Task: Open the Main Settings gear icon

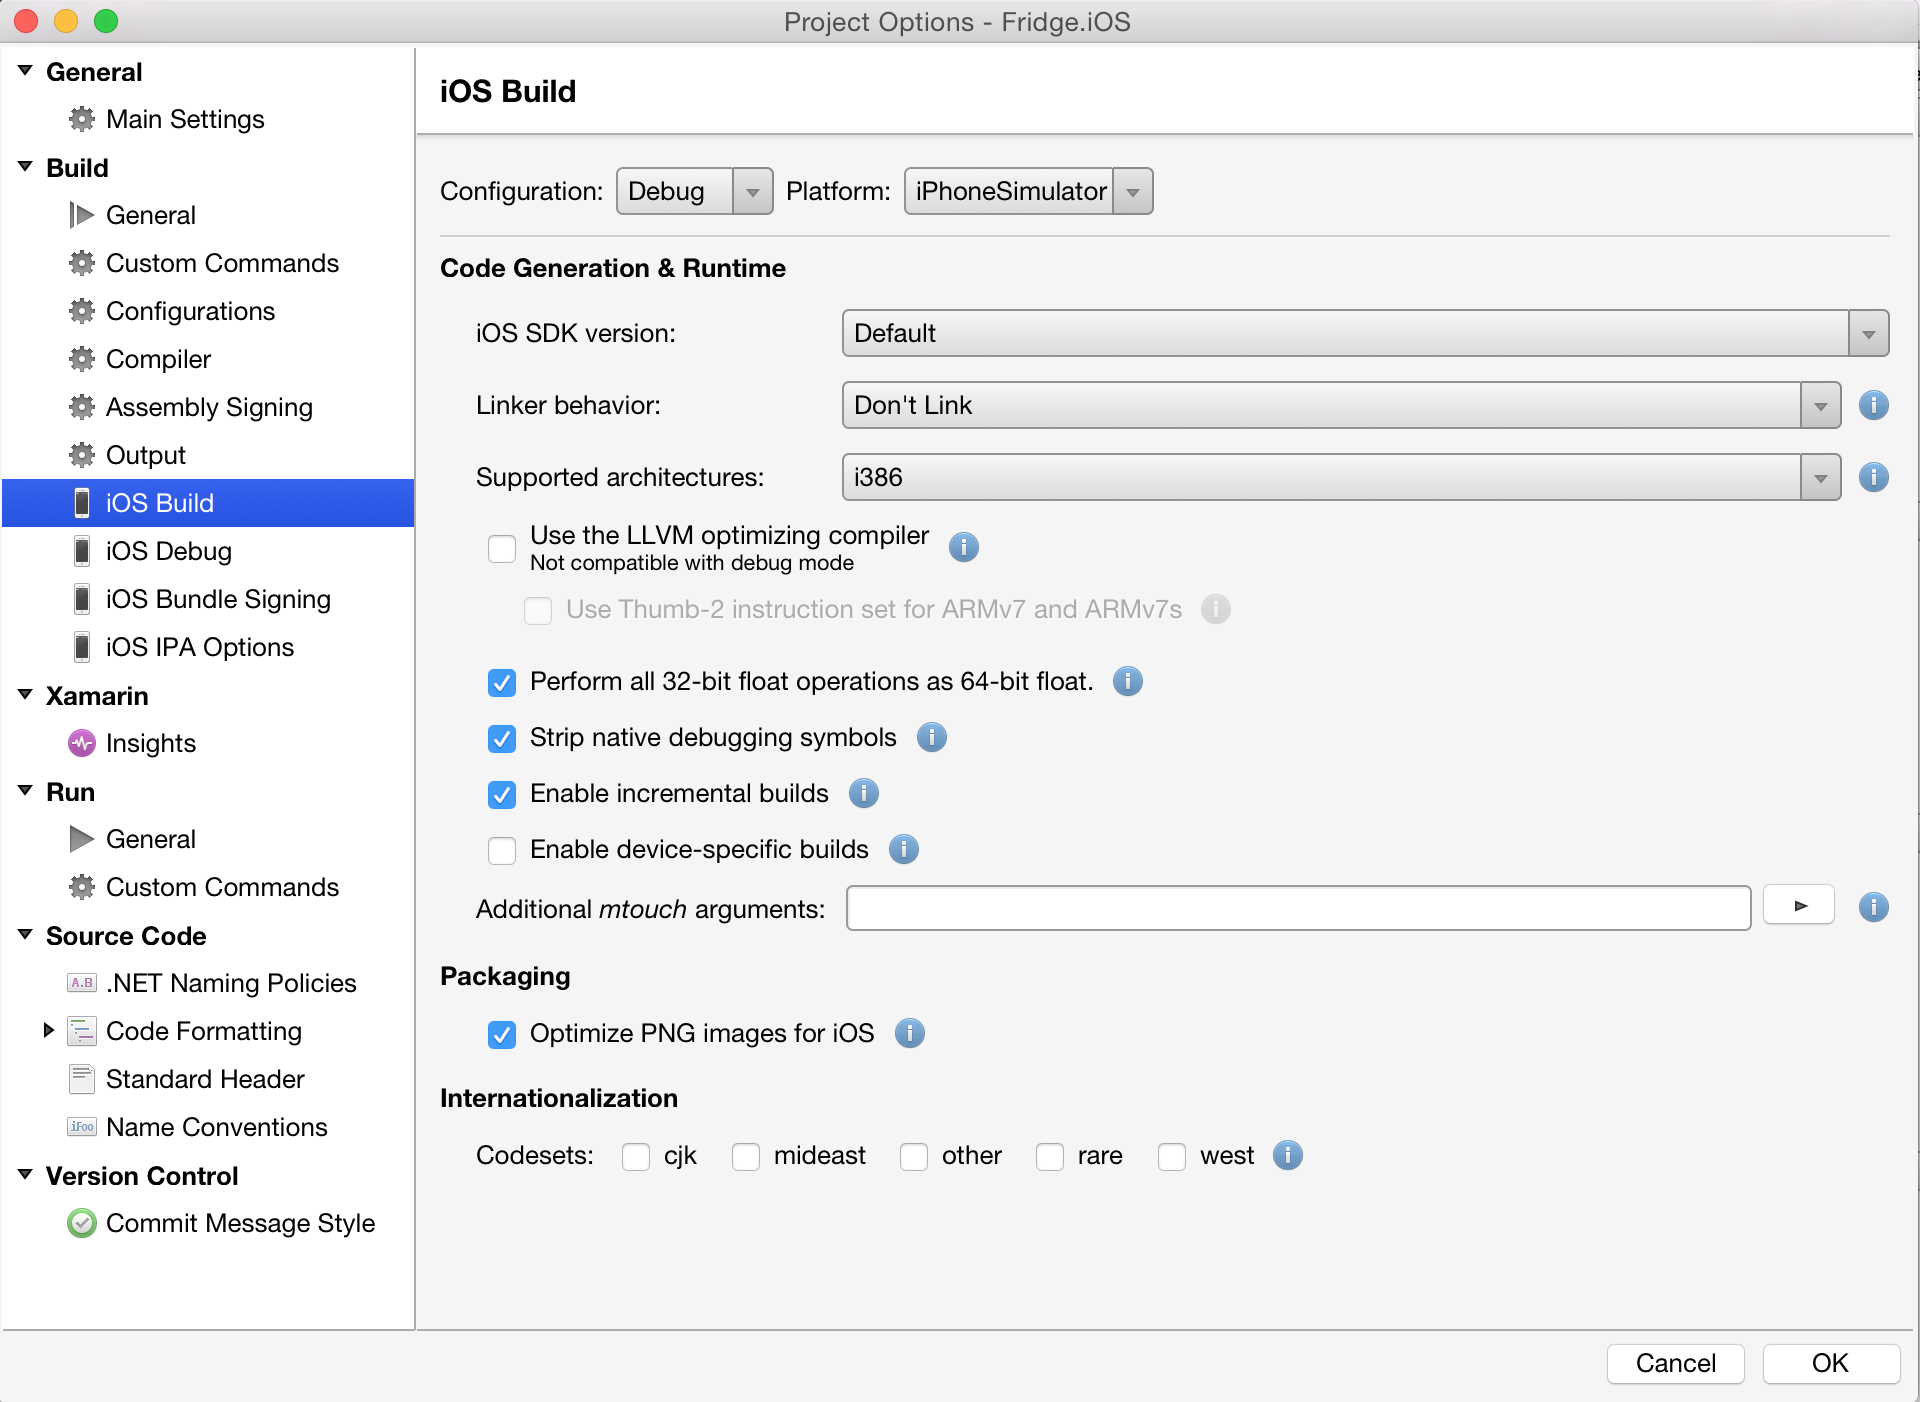Action: click(81, 119)
